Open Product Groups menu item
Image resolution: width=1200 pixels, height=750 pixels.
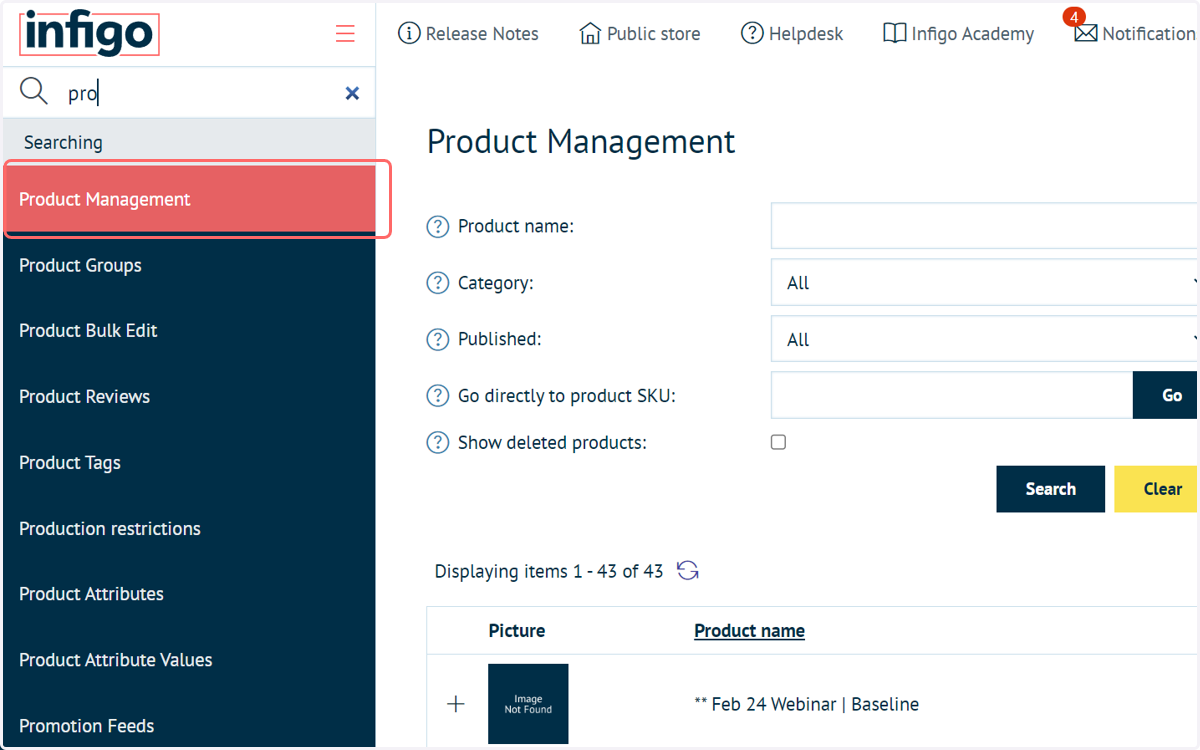coord(189,265)
